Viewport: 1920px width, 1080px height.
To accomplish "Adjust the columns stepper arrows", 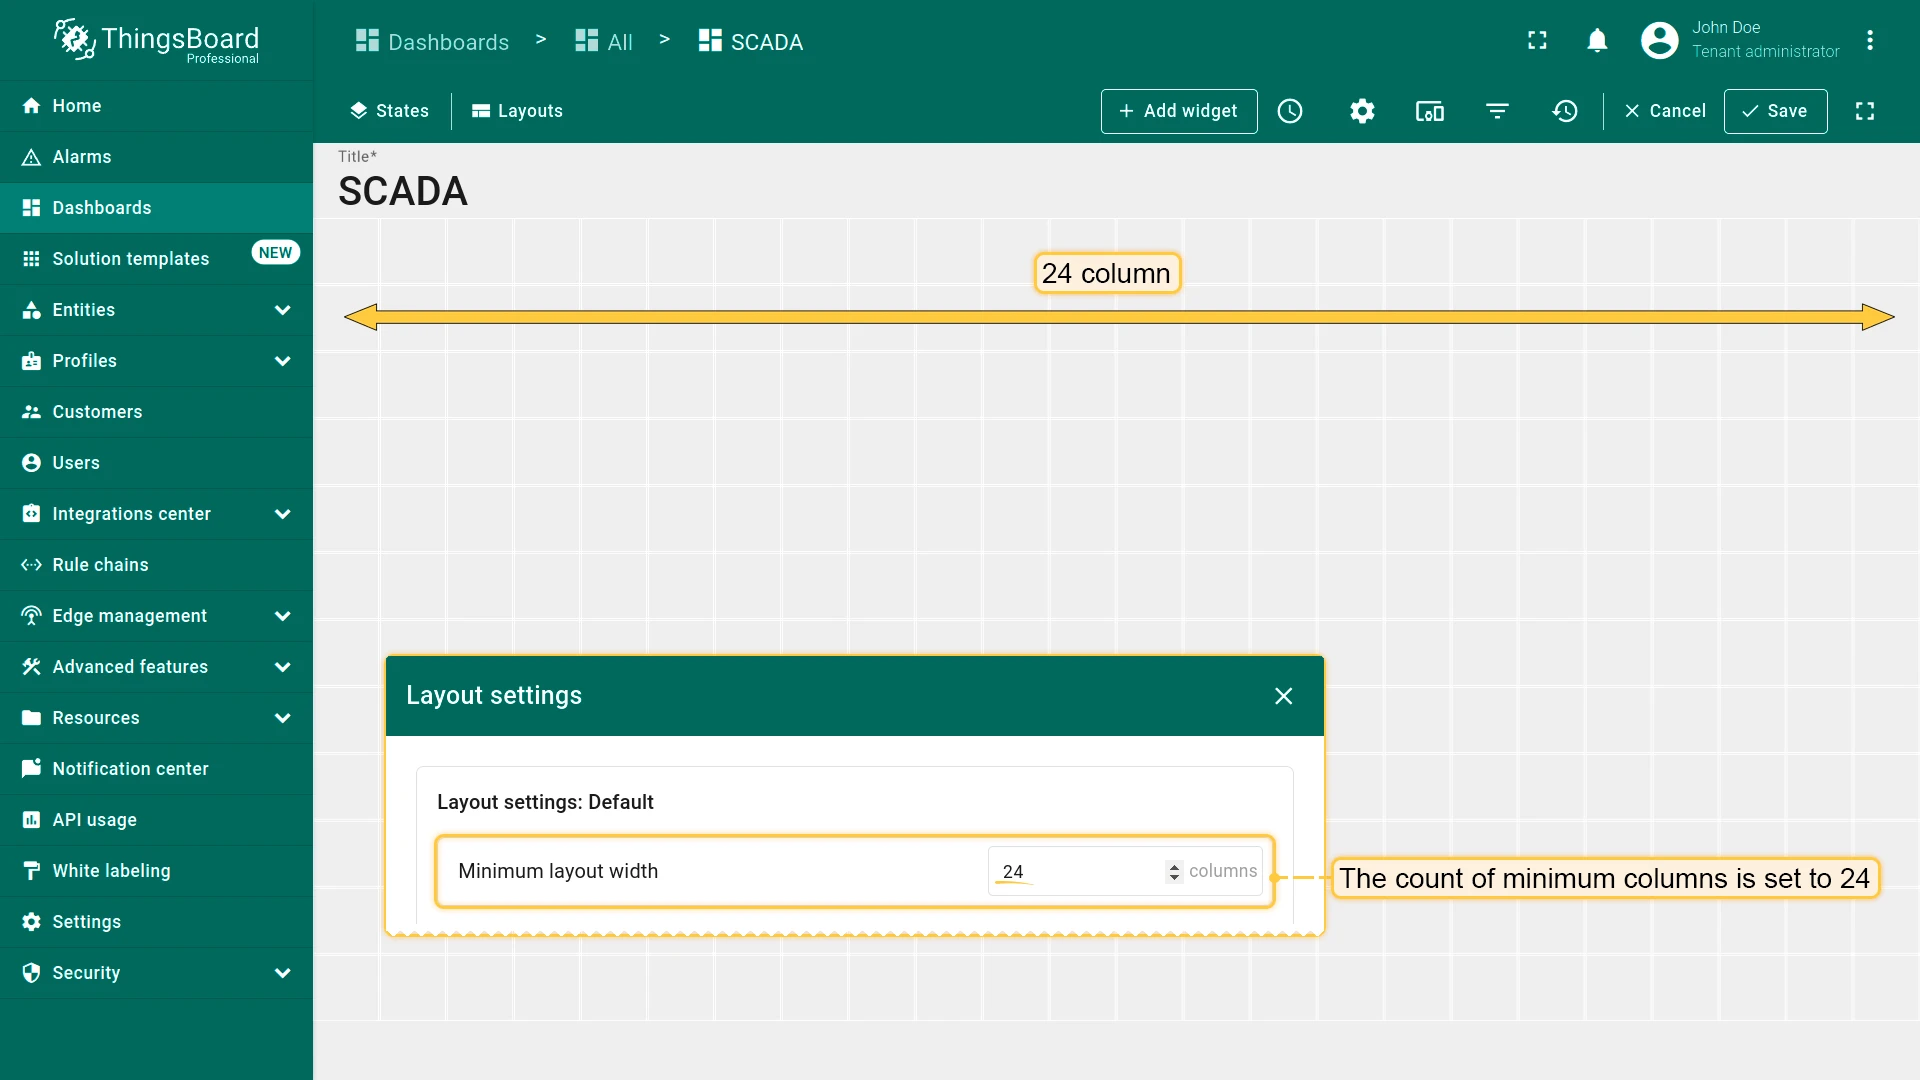I will [1174, 872].
